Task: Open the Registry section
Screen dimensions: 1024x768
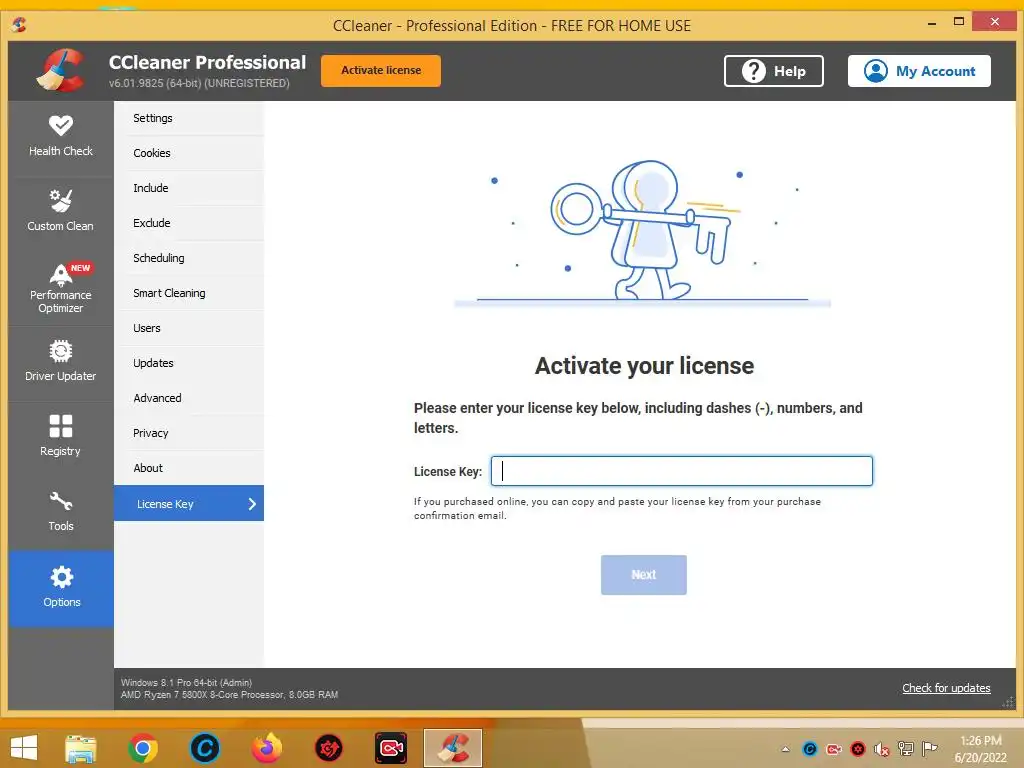Action: 61,436
